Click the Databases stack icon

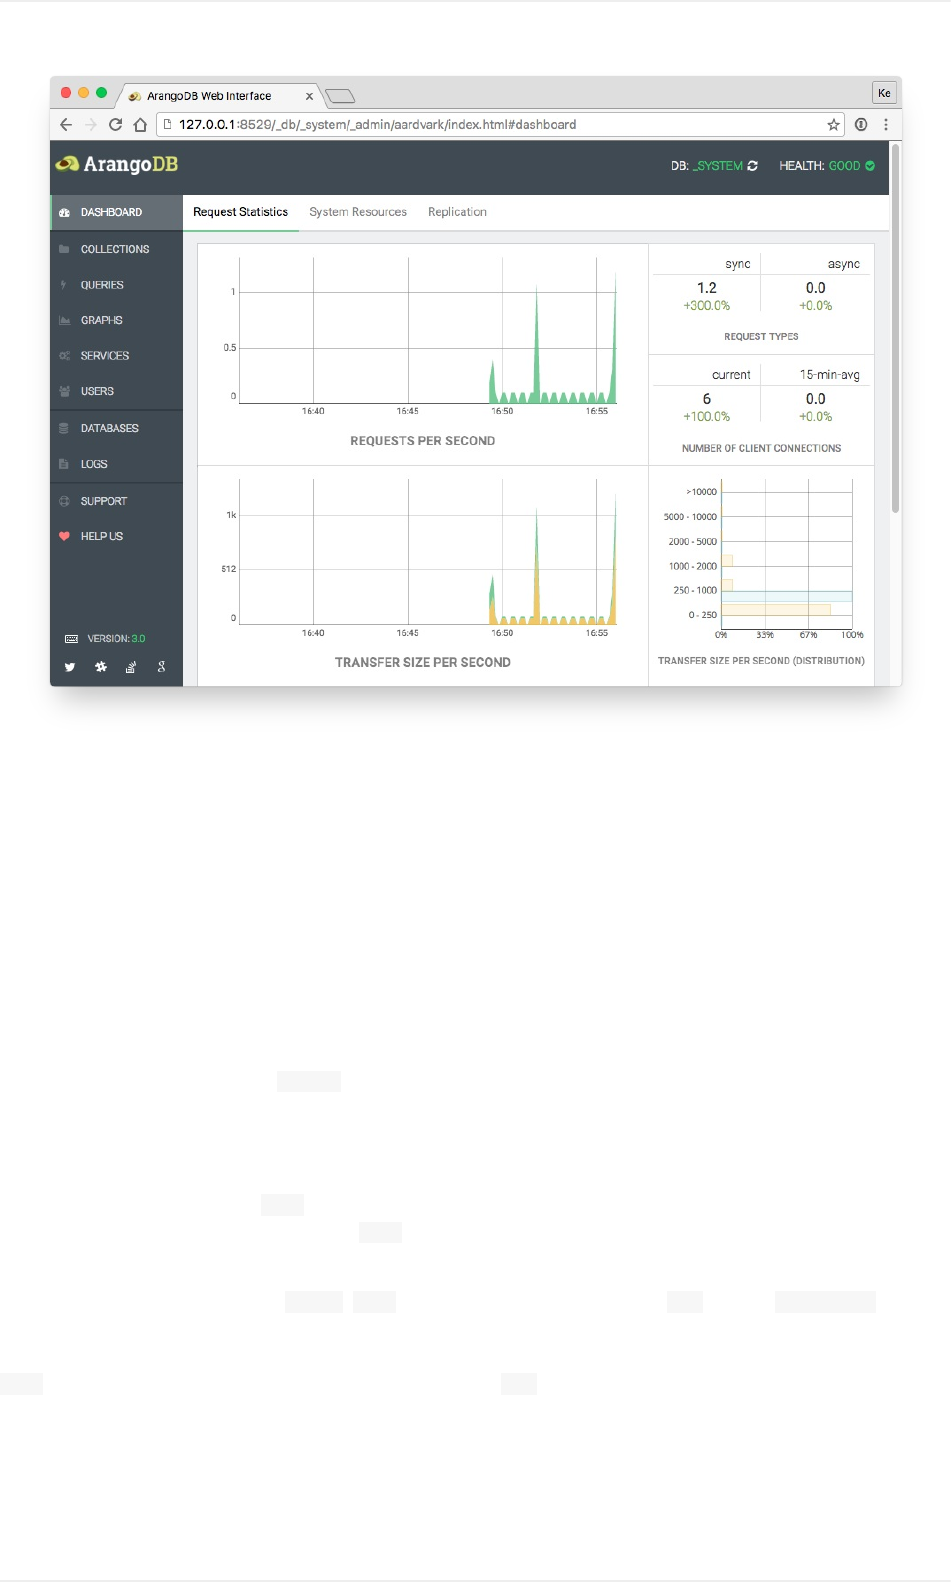(64, 428)
